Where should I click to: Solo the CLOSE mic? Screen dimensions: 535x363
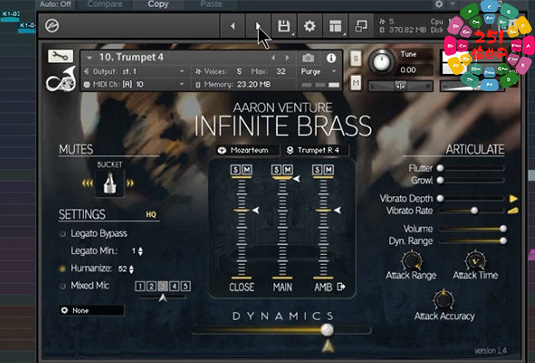coord(235,170)
